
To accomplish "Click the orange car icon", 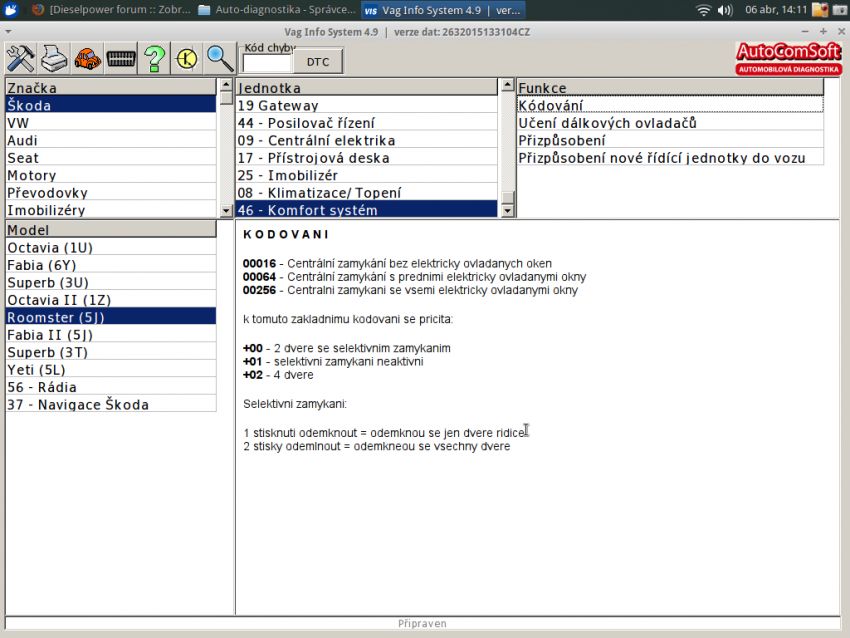I will (x=87, y=58).
